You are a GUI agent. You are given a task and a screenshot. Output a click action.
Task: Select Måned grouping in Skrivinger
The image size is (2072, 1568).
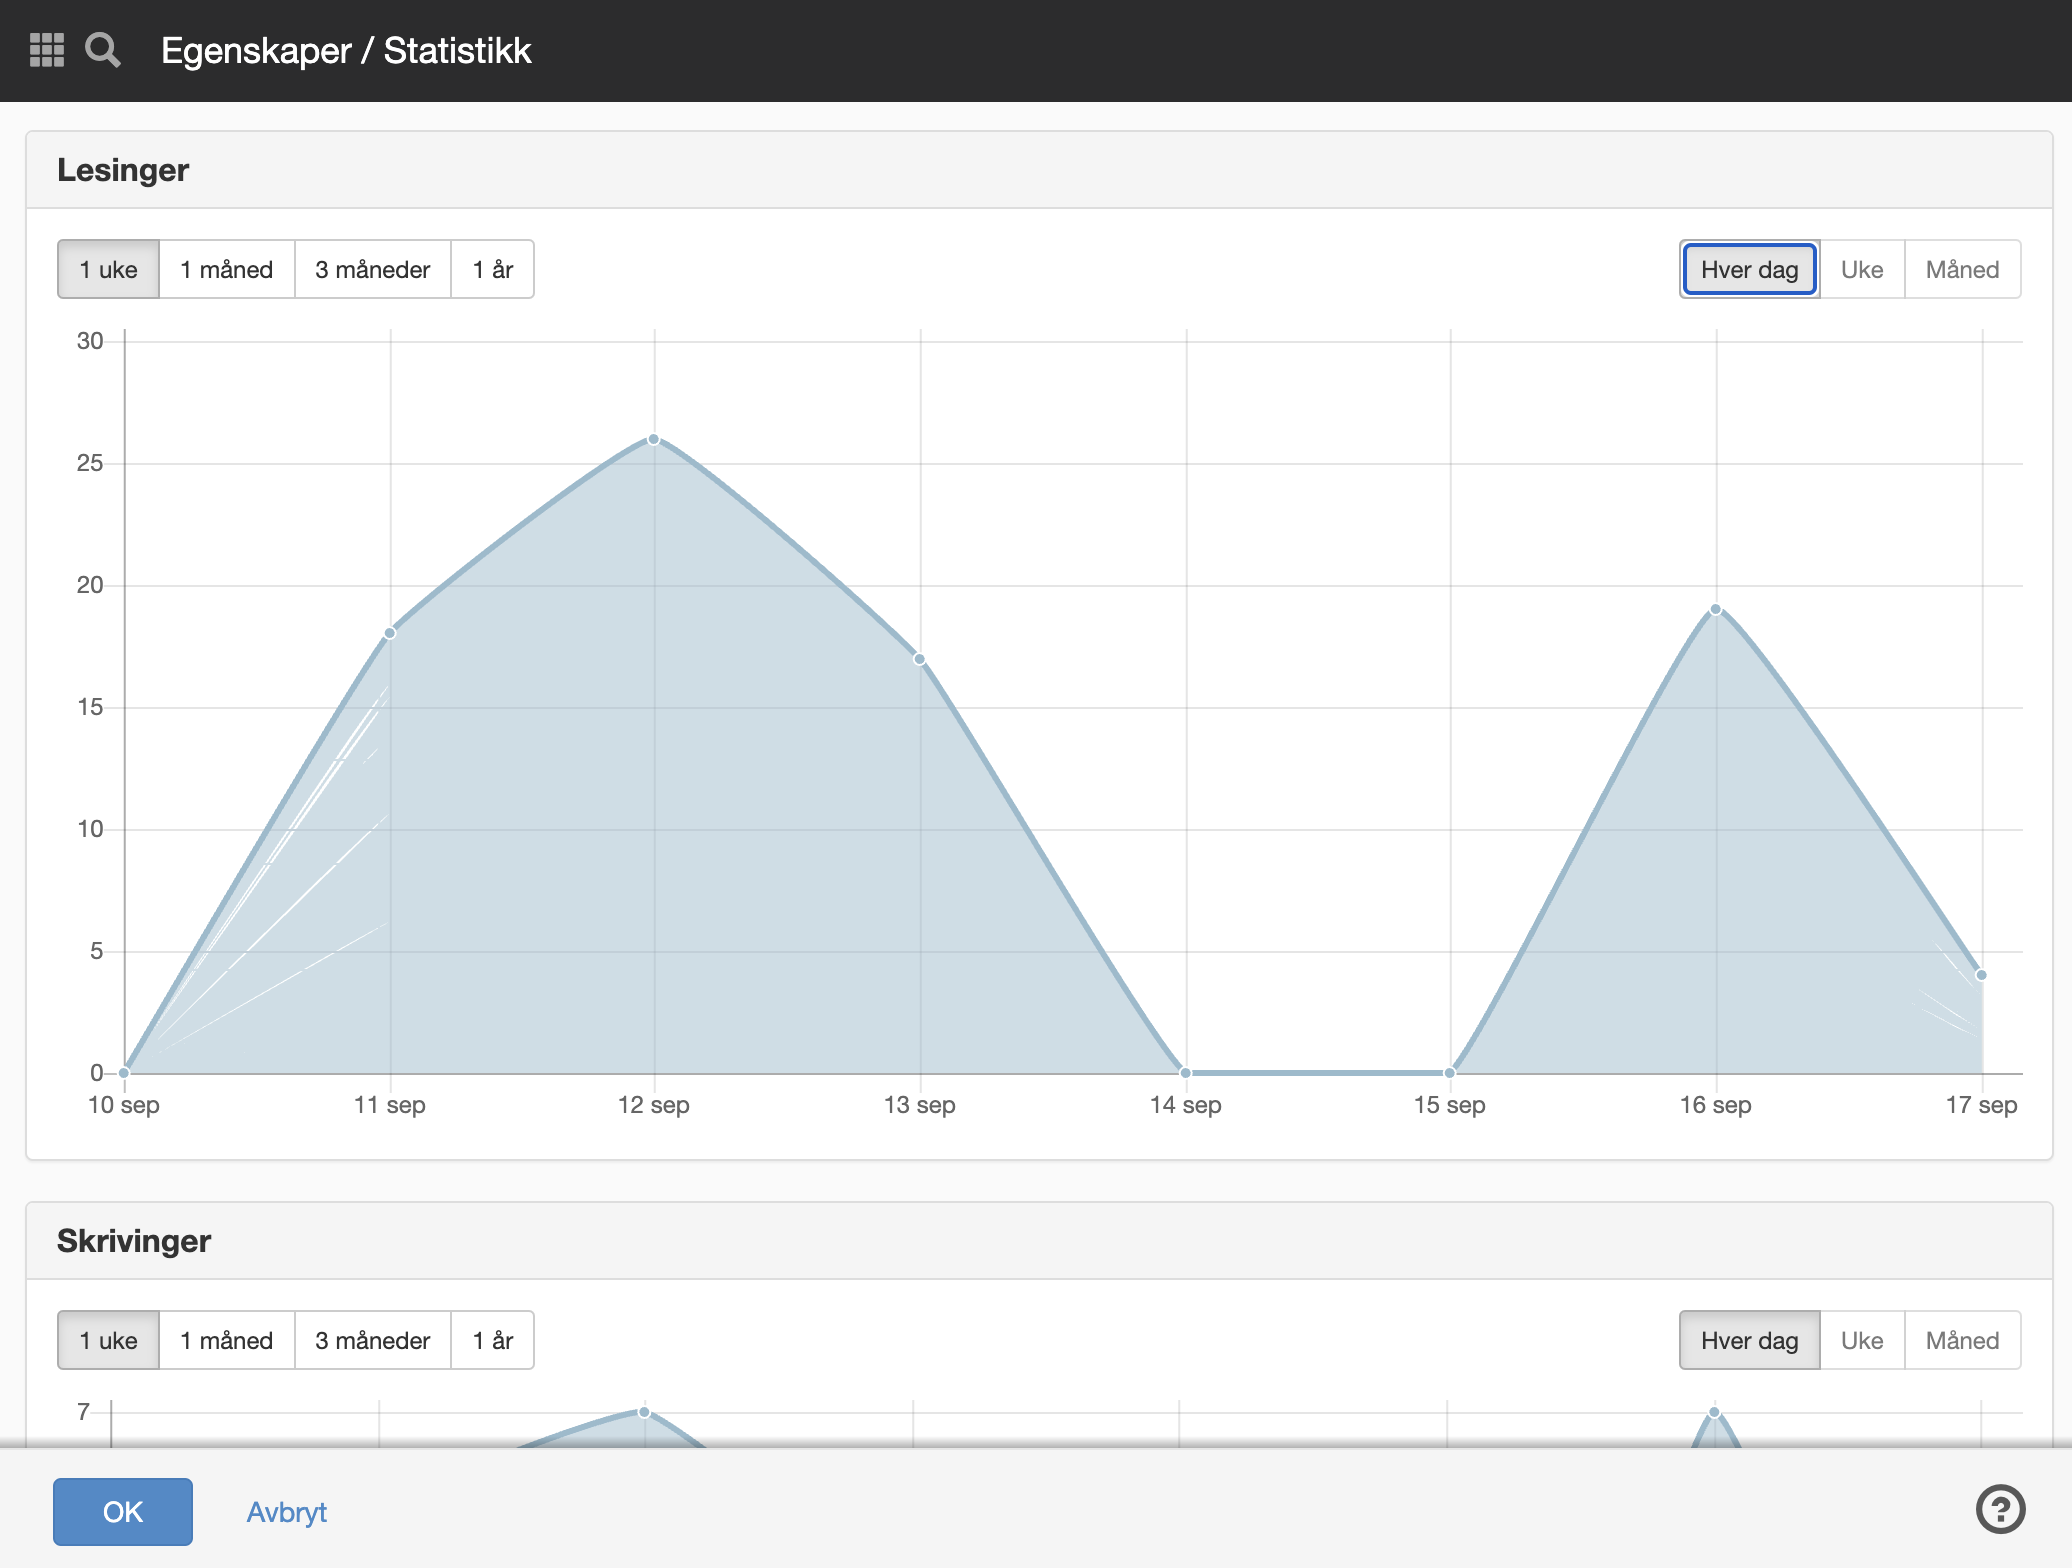[1962, 1340]
